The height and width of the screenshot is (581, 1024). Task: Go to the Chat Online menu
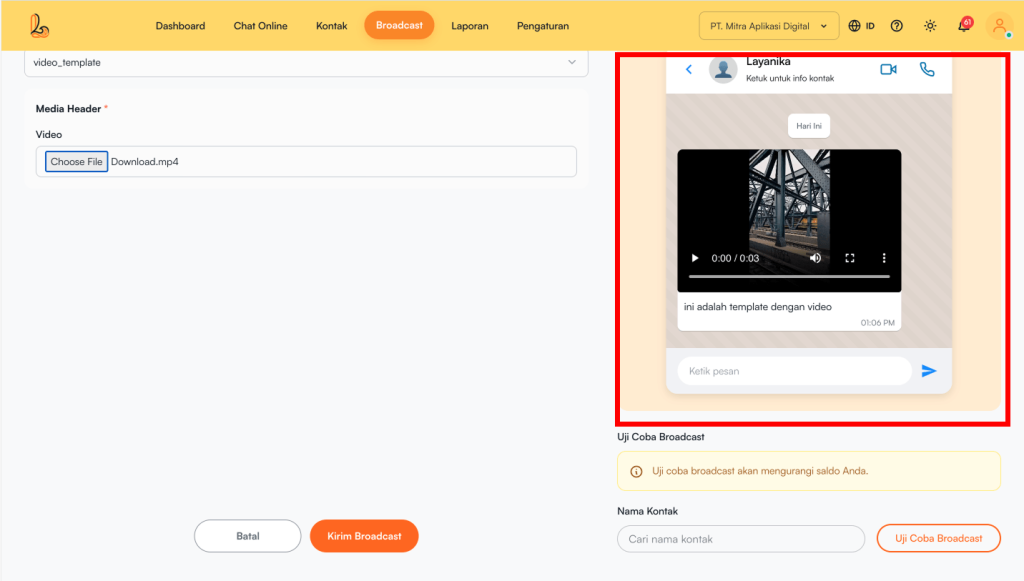[260, 26]
